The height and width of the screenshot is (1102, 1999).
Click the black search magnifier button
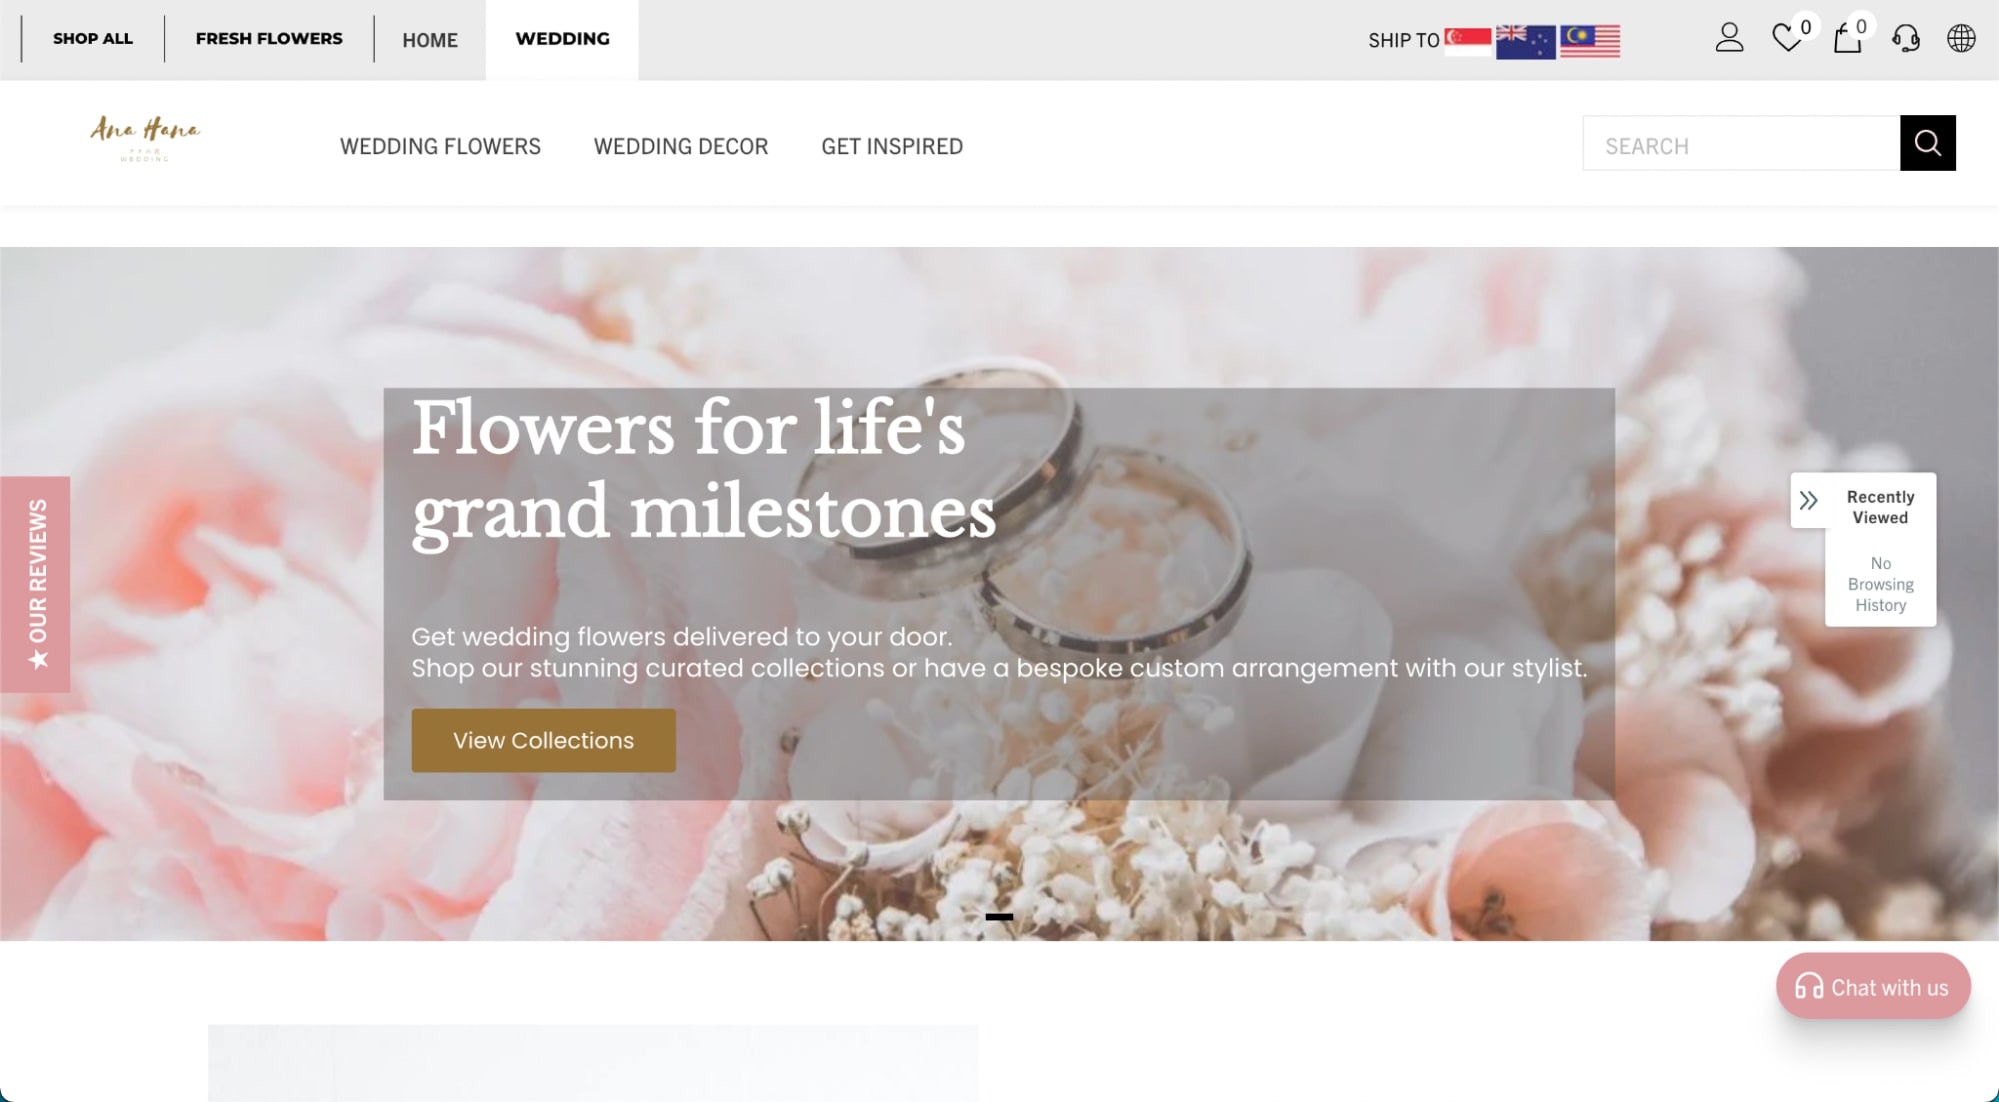[1928, 143]
